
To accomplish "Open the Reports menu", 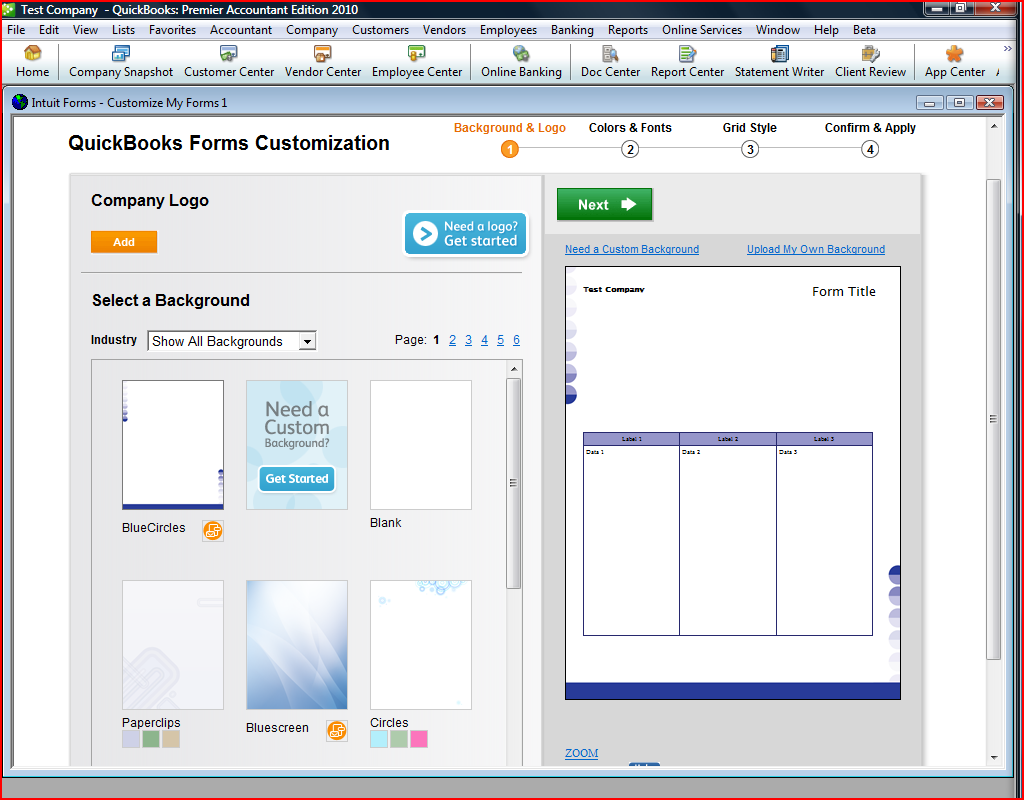I will point(628,30).
